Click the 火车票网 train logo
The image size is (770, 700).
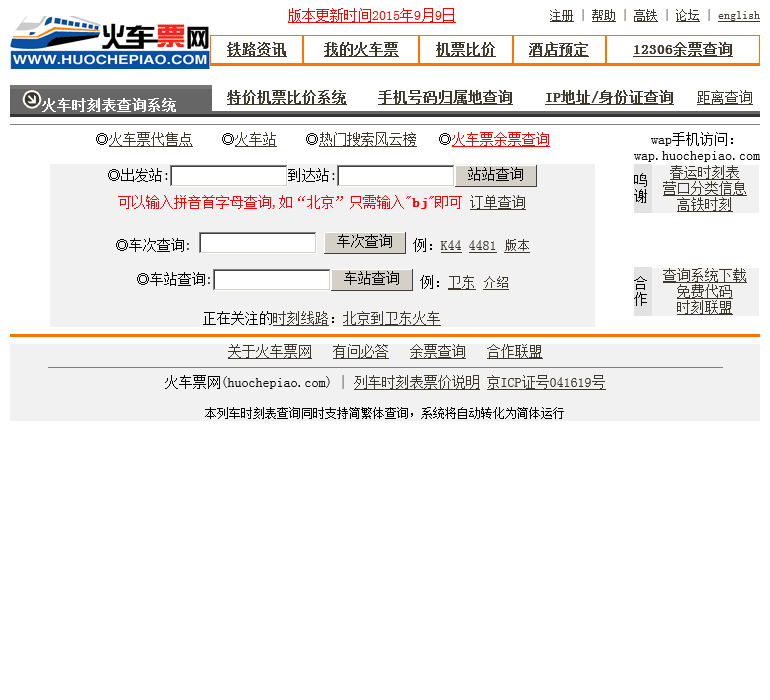coord(110,42)
